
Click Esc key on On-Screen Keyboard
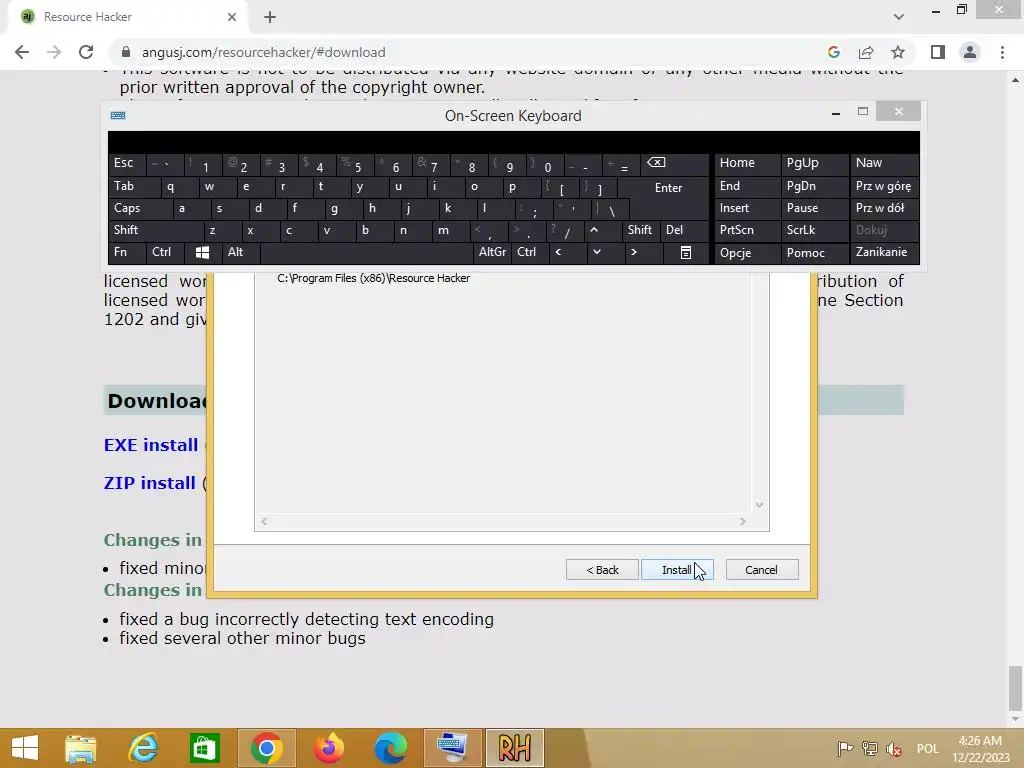coord(127,163)
